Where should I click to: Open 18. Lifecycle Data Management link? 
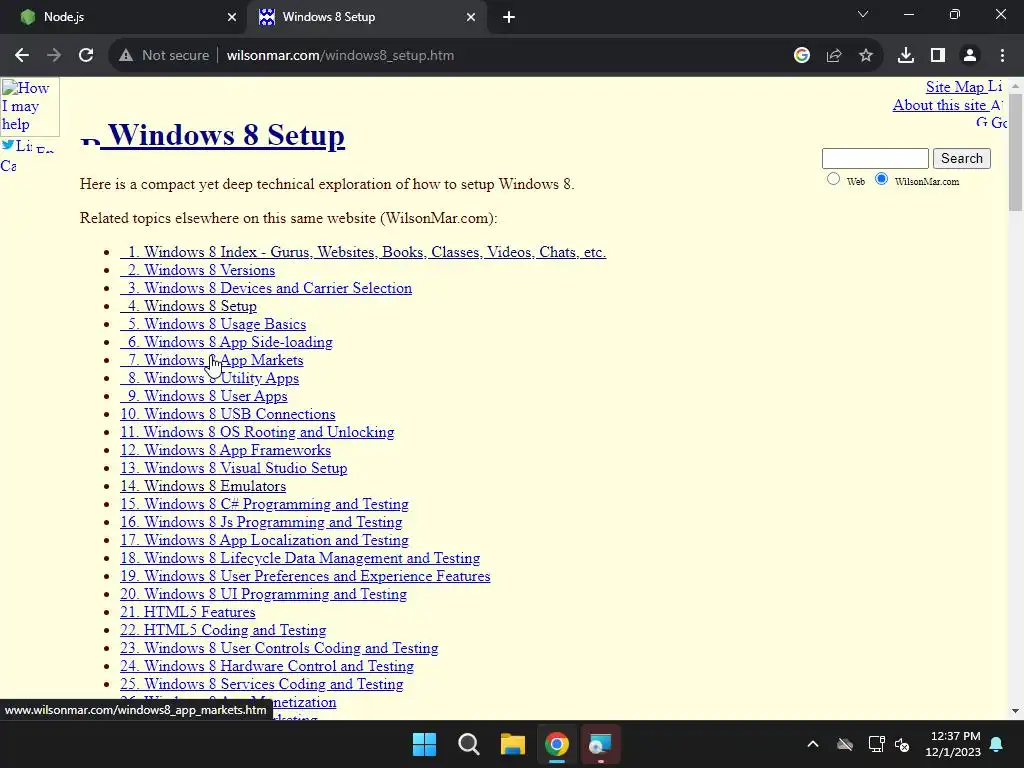(x=300, y=558)
